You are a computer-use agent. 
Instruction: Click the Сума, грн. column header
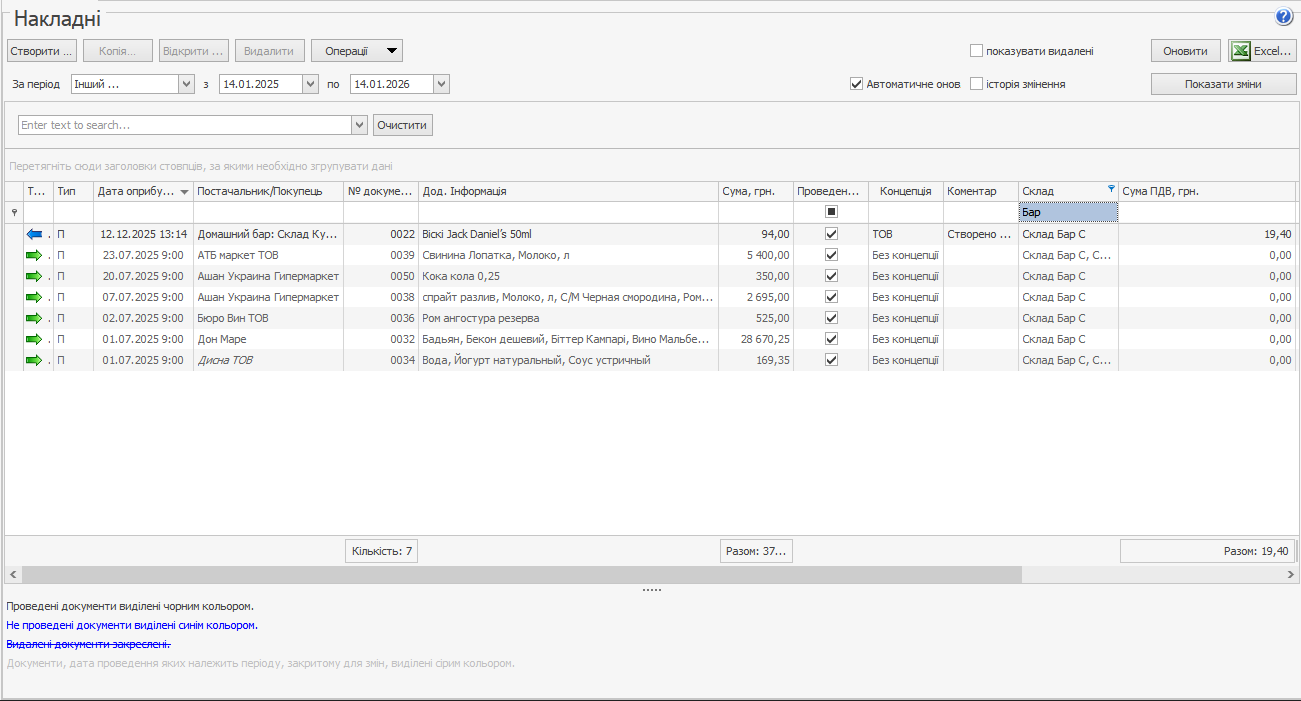pyautogui.click(x=755, y=191)
